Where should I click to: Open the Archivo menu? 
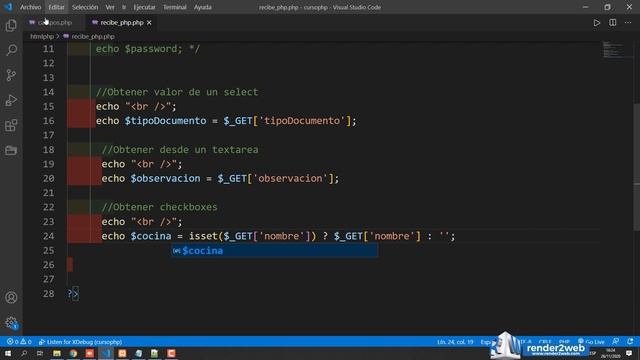31,7
